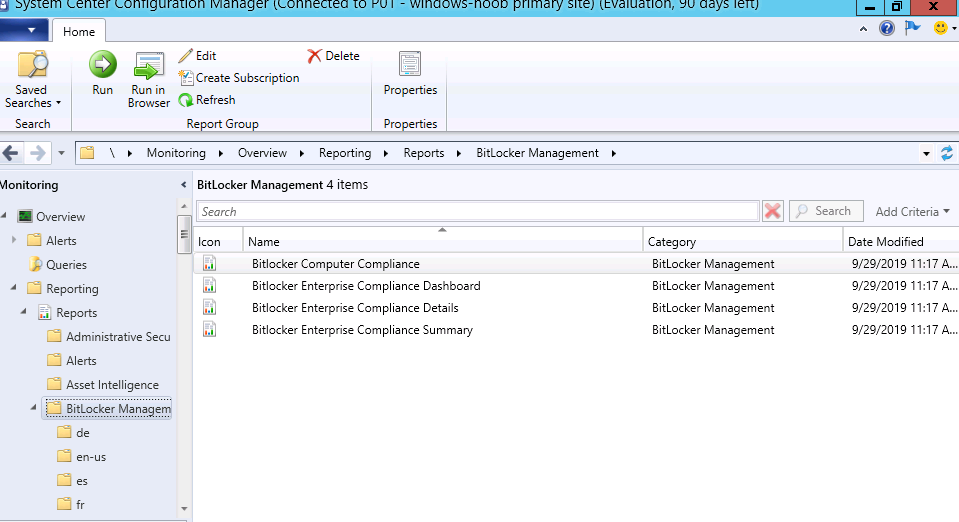
Task: Select Bitlocker Enterprise Compliance Dashboard report
Action: click(x=366, y=286)
